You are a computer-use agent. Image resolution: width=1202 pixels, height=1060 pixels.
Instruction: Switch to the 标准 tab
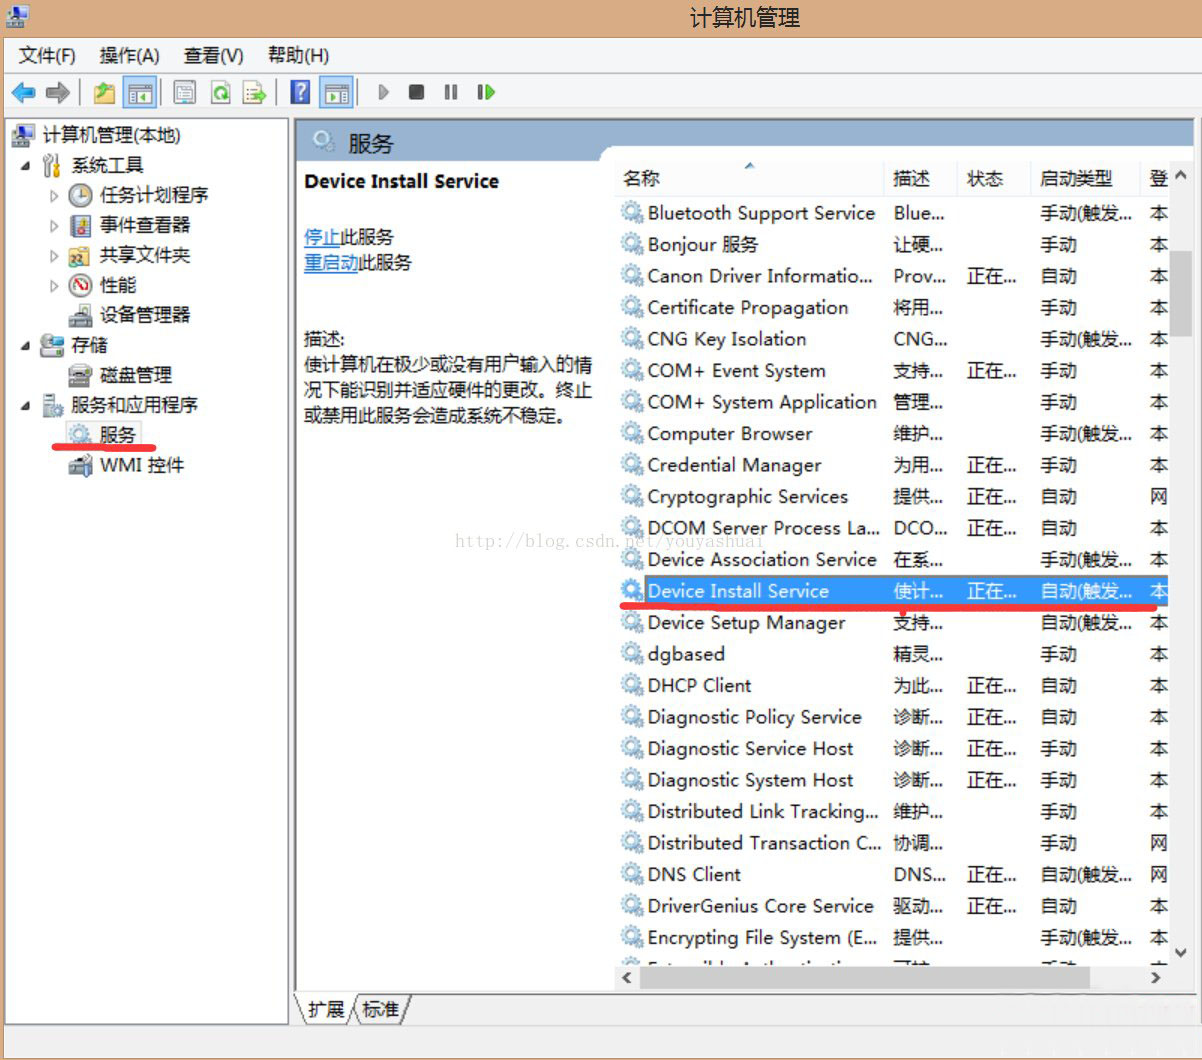[381, 1010]
